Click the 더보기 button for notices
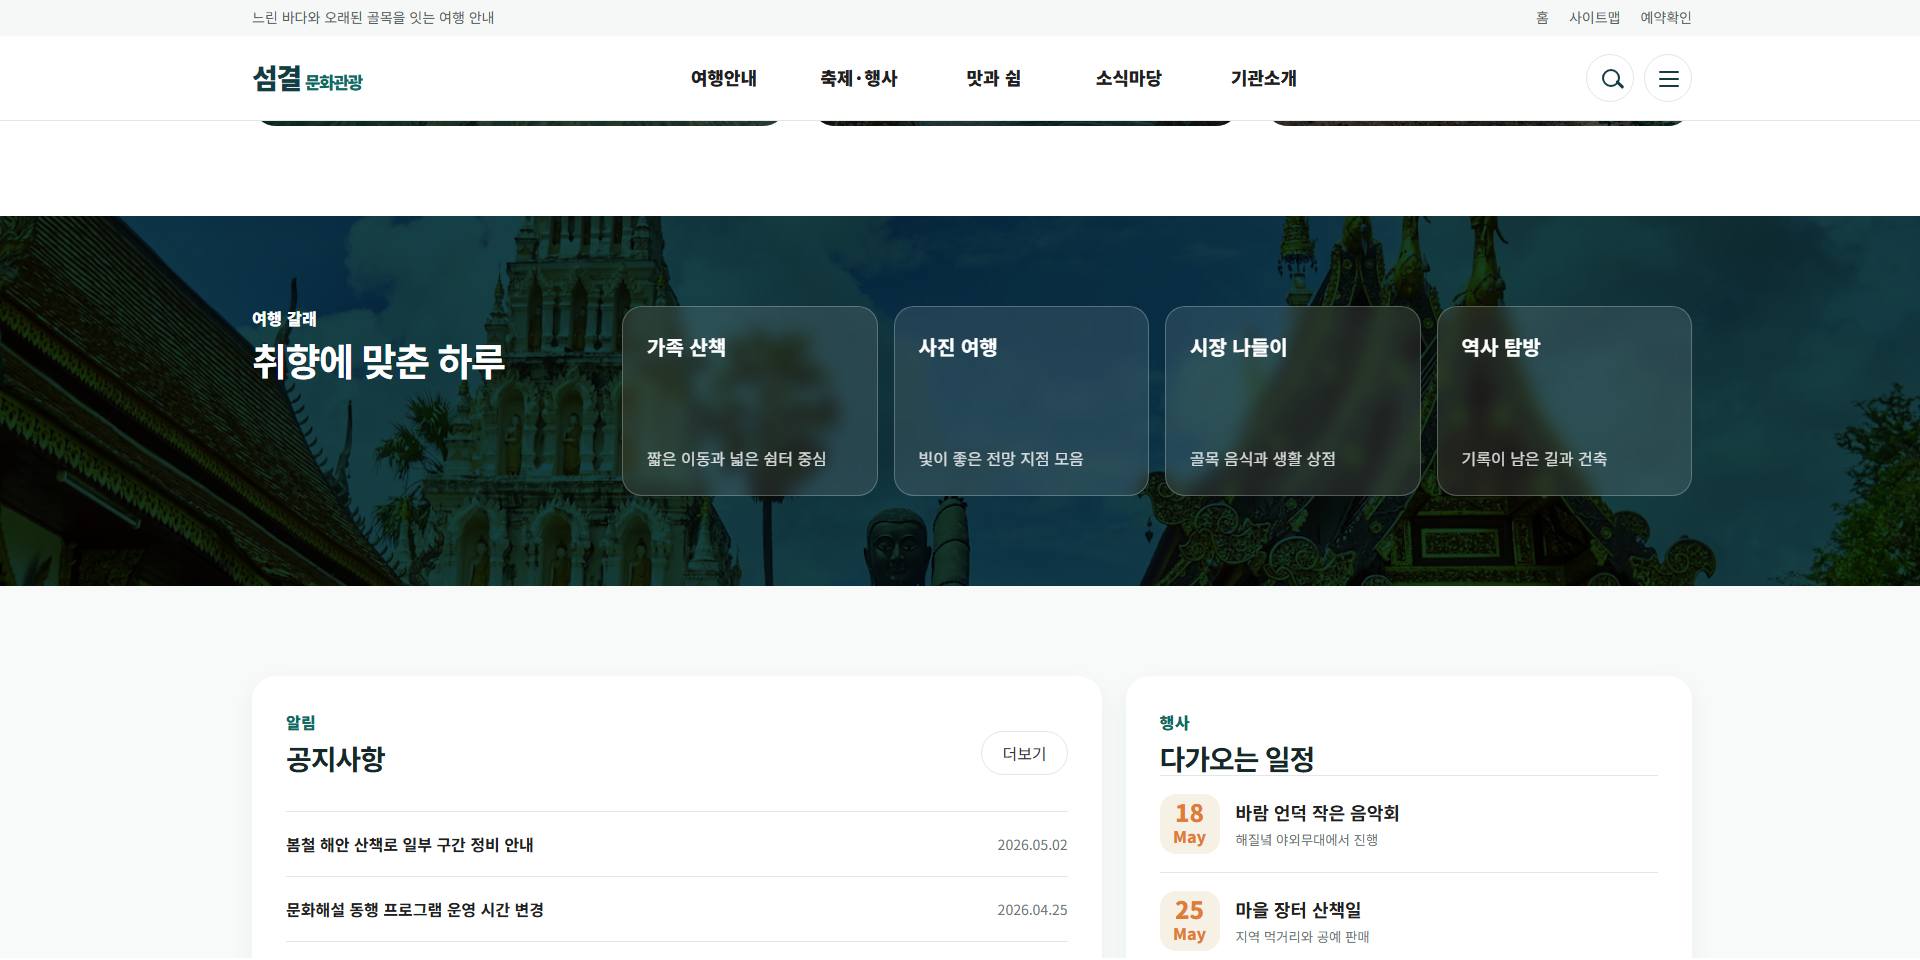 pos(1024,754)
